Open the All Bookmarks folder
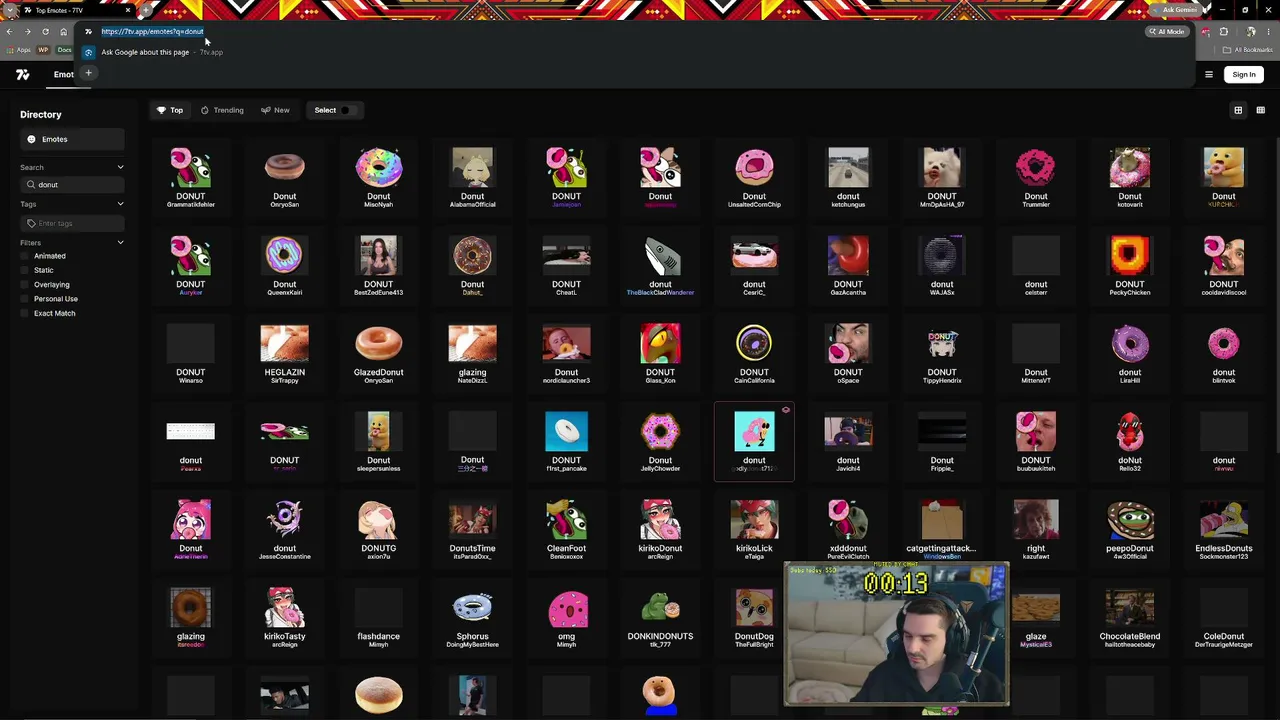This screenshot has width=1280, height=720. pyautogui.click(x=1249, y=50)
